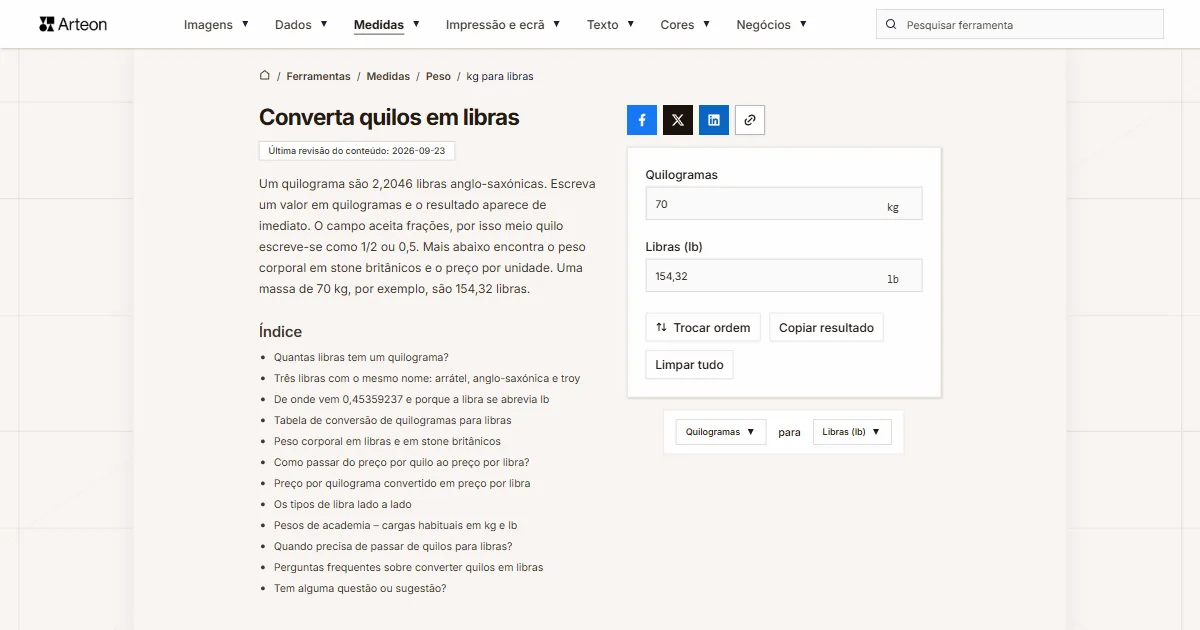Share page on X (Twitter)
Image resolution: width=1200 pixels, height=630 pixels.
[678, 120]
